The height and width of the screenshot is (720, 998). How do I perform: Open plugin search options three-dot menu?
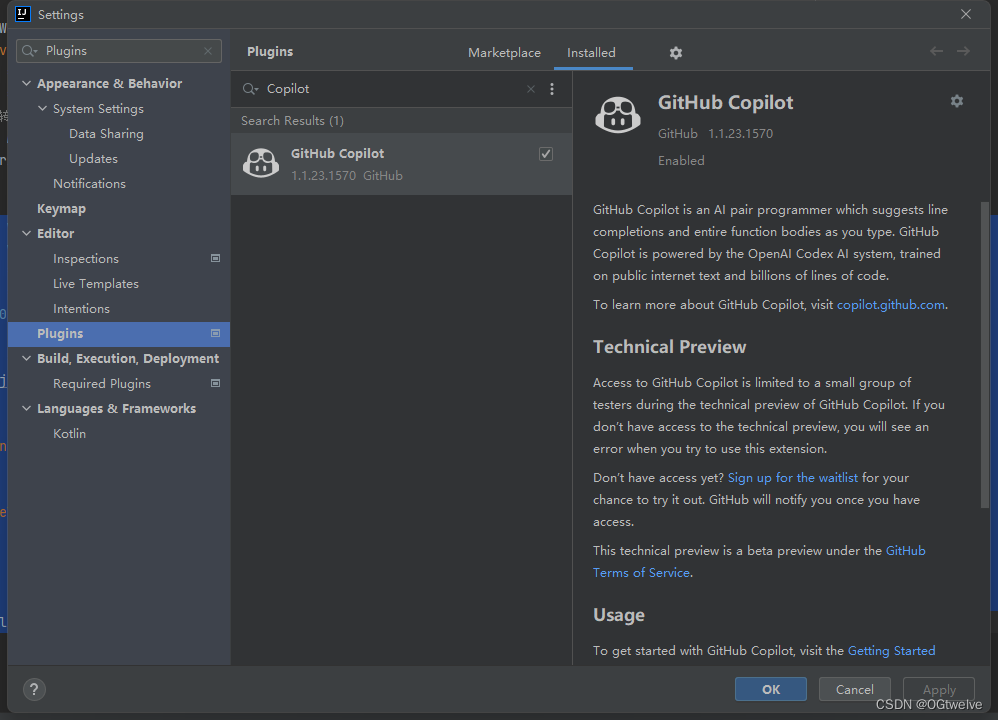(552, 89)
